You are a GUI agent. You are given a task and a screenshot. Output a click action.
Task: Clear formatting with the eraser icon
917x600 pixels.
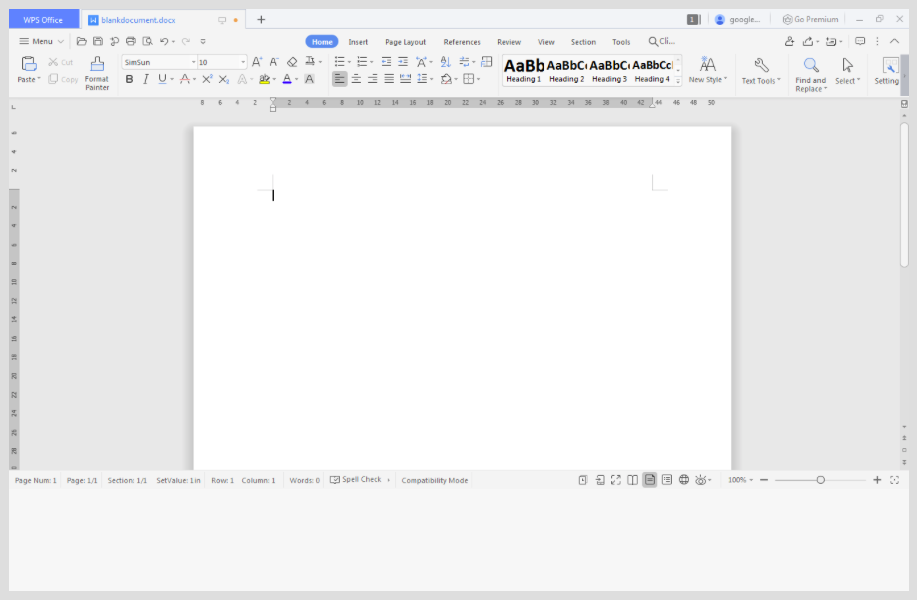point(292,62)
